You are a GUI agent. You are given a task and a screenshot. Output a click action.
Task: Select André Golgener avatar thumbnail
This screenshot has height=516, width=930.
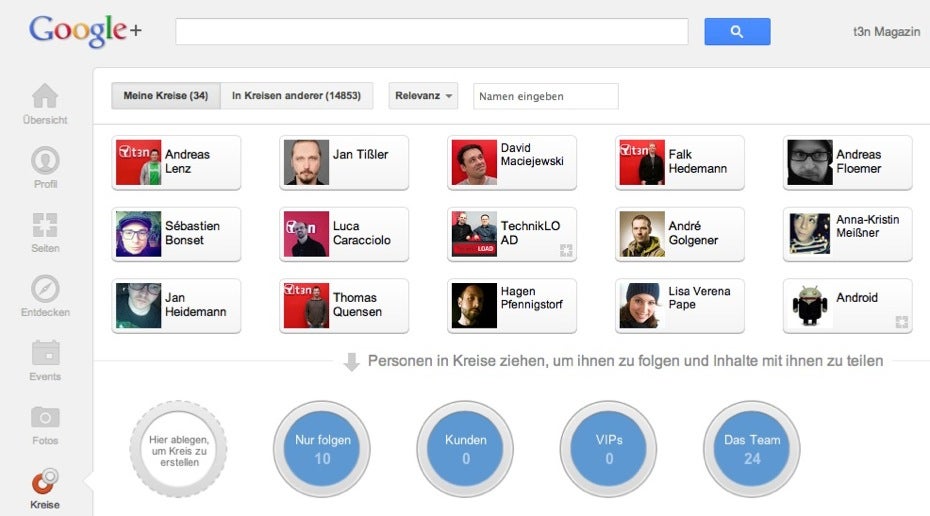(x=642, y=234)
